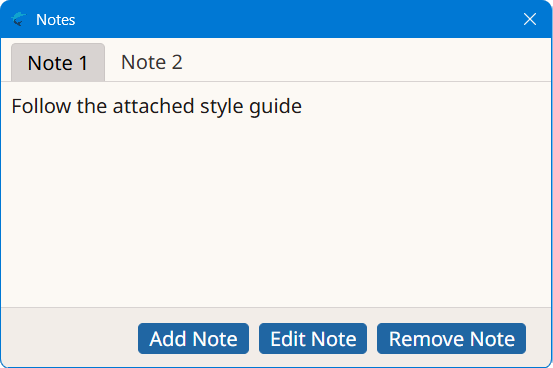This screenshot has height=368, width=553.
Task: Click the Add Note button
Action: click(x=193, y=338)
